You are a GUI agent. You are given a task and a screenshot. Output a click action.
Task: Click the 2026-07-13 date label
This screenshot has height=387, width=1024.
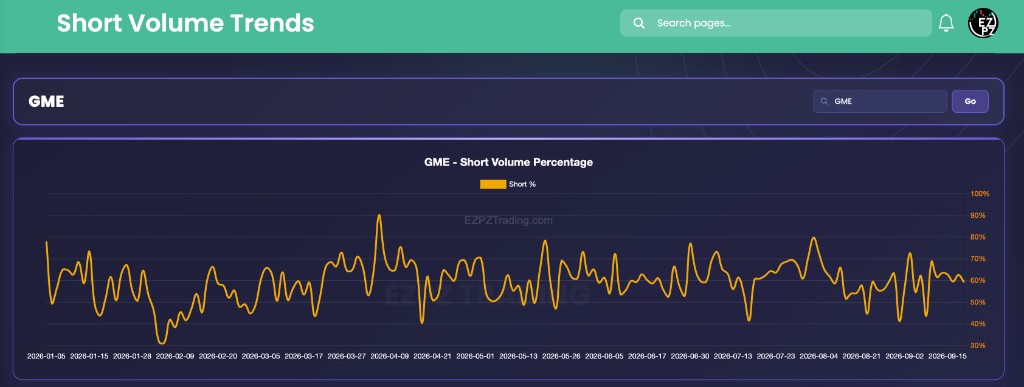tap(733, 356)
